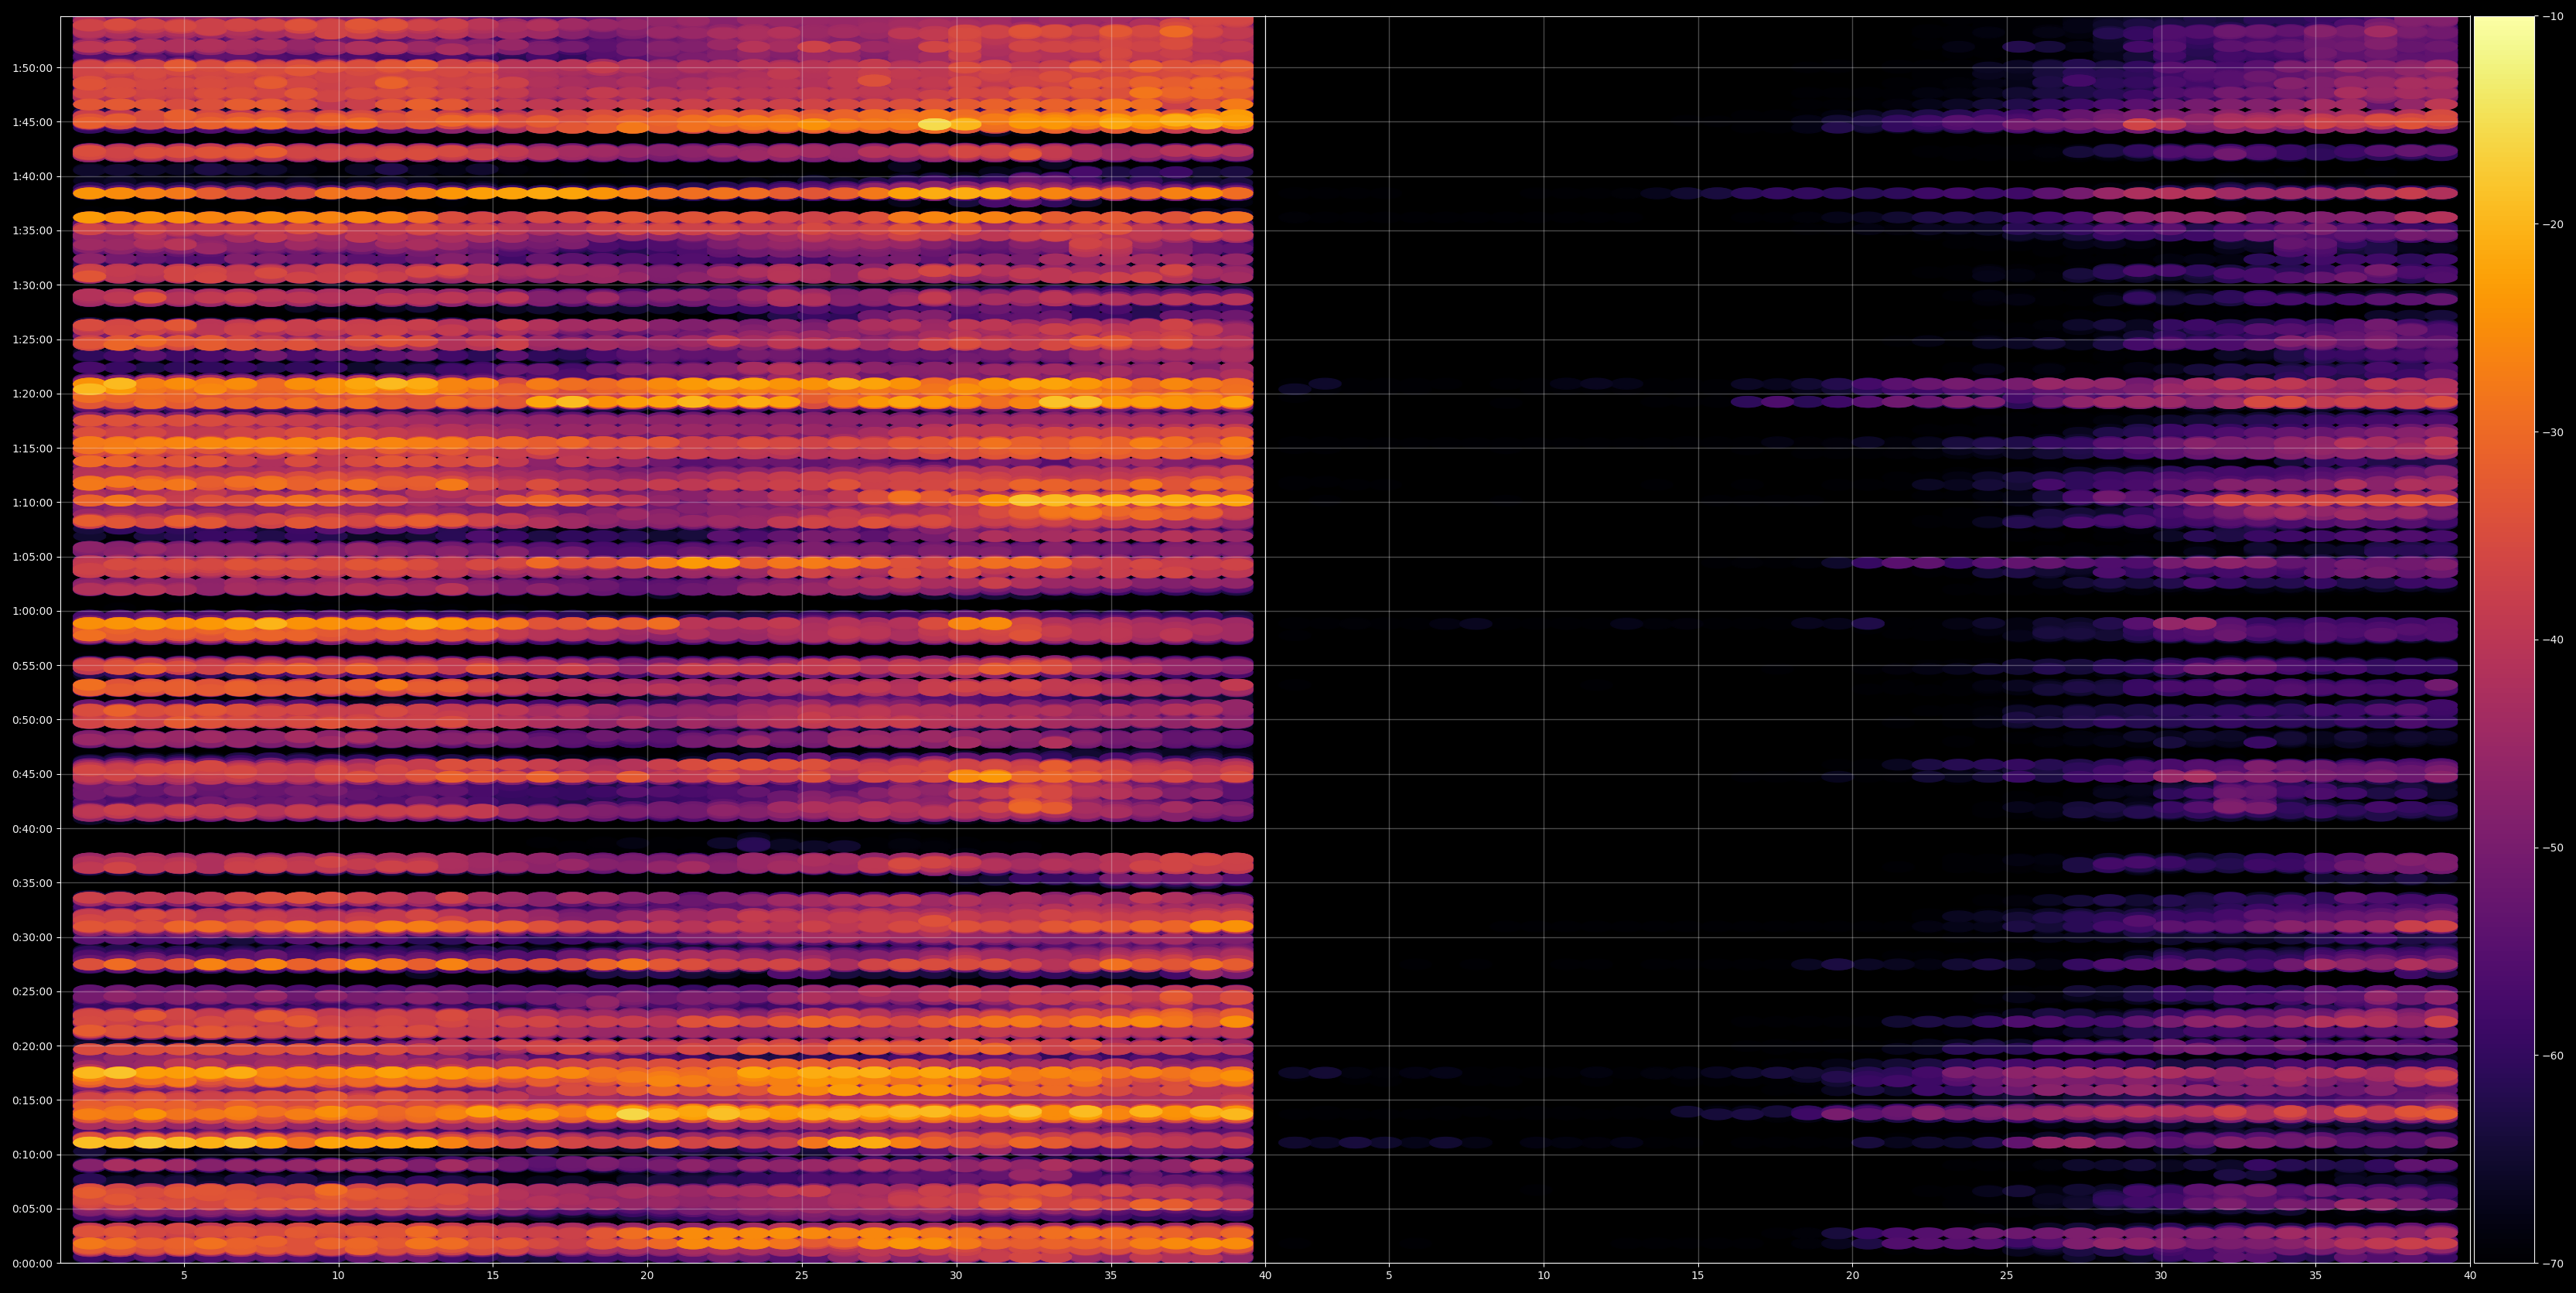The image size is (2576, 1293).
Task: Click x-axis label 40 beside the colorbar
Action: pos(2470,1276)
